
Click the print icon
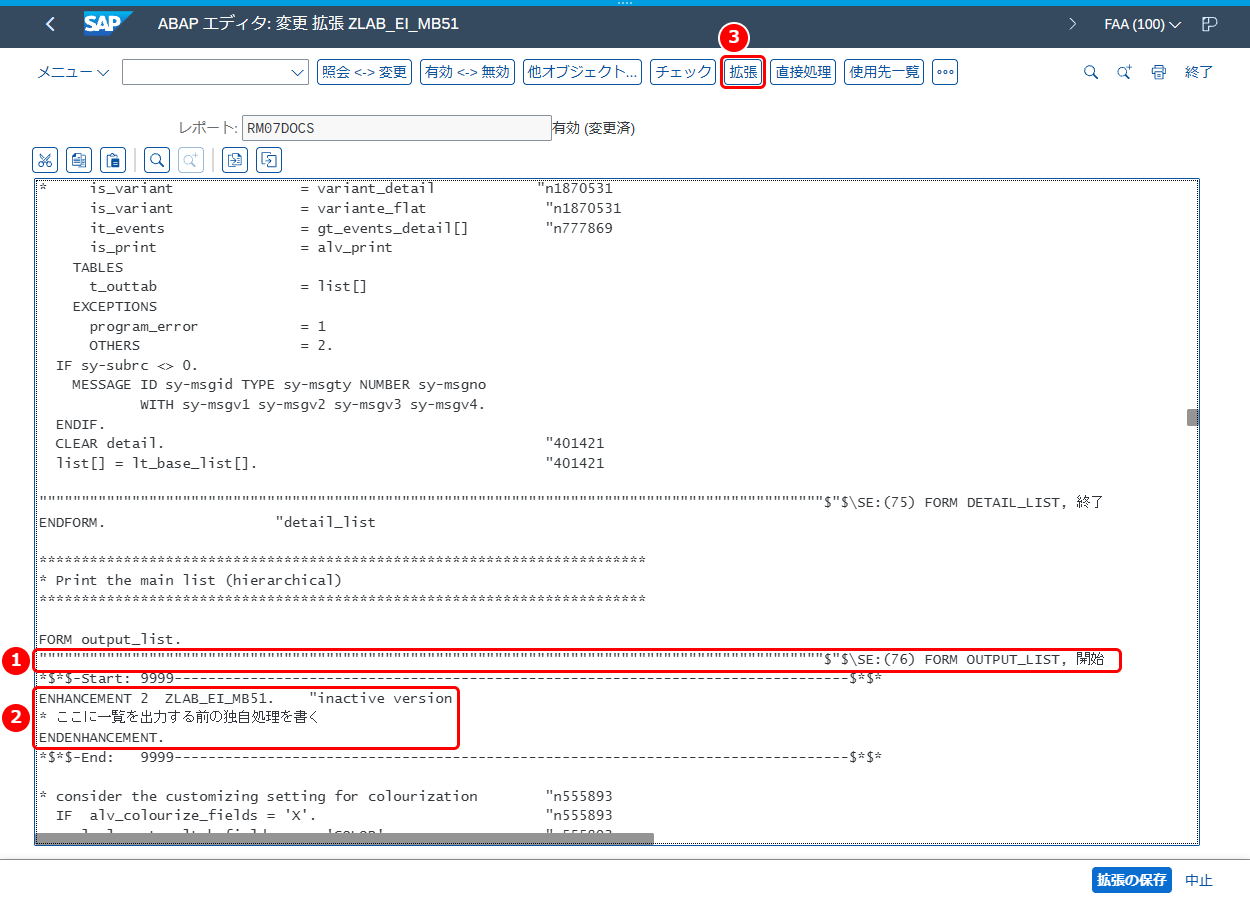tap(1159, 72)
